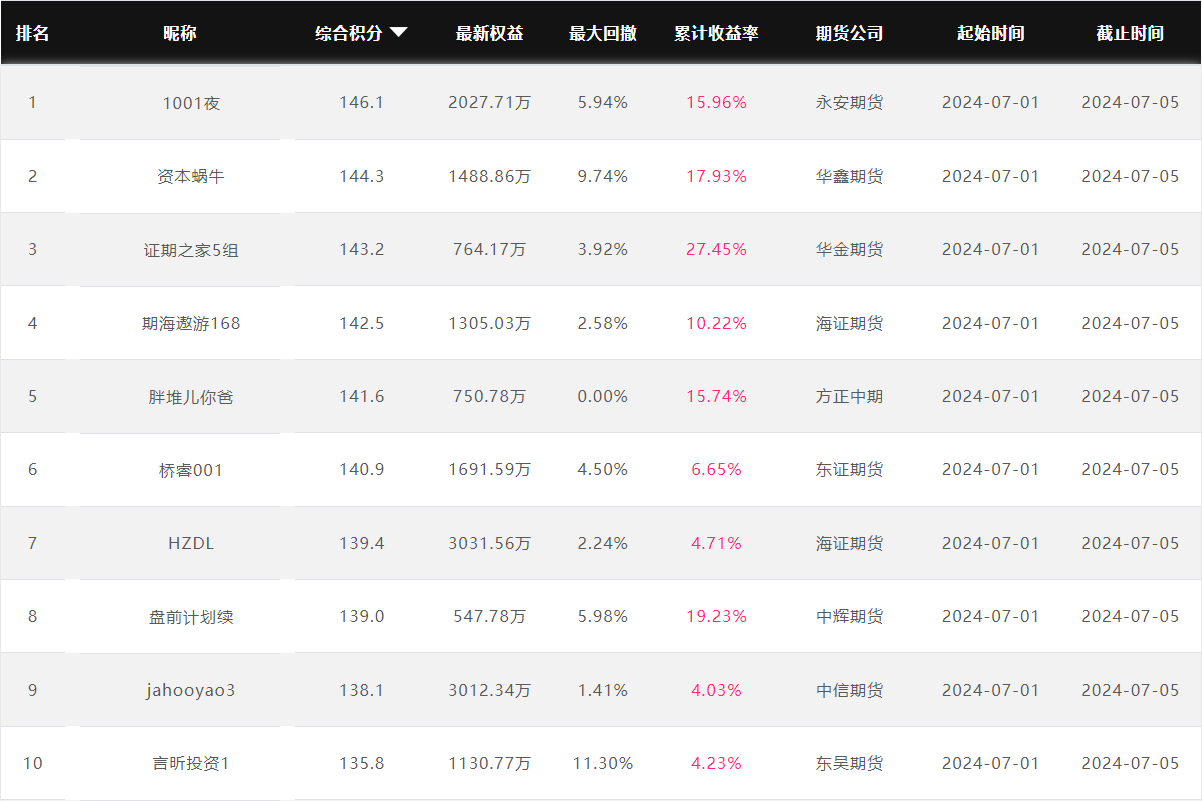
Task: Click drawdown value 11.30%
Action: [603, 763]
